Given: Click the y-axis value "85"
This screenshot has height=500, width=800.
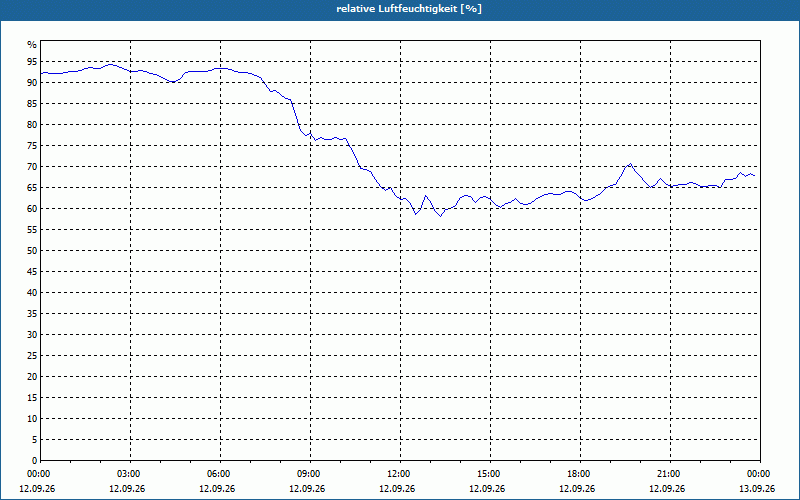Looking at the screenshot, I should click(x=32, y=104).
